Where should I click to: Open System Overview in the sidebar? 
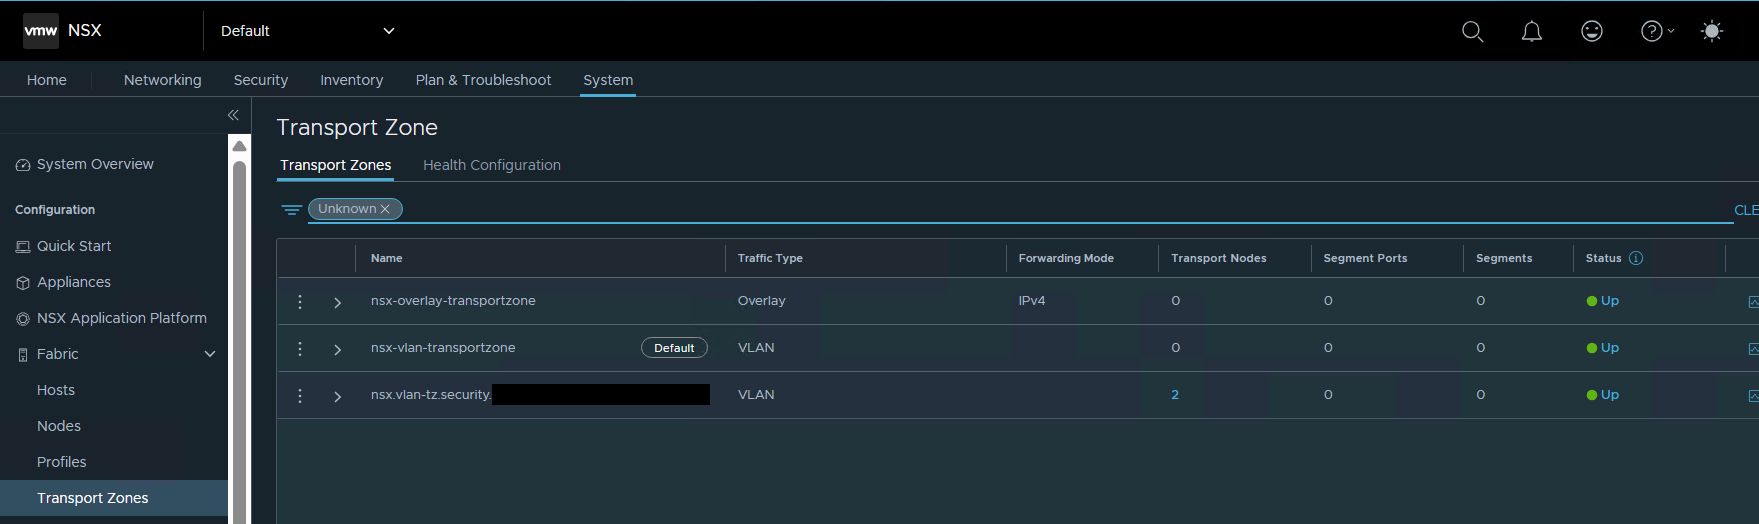click(x=95, y=164)
